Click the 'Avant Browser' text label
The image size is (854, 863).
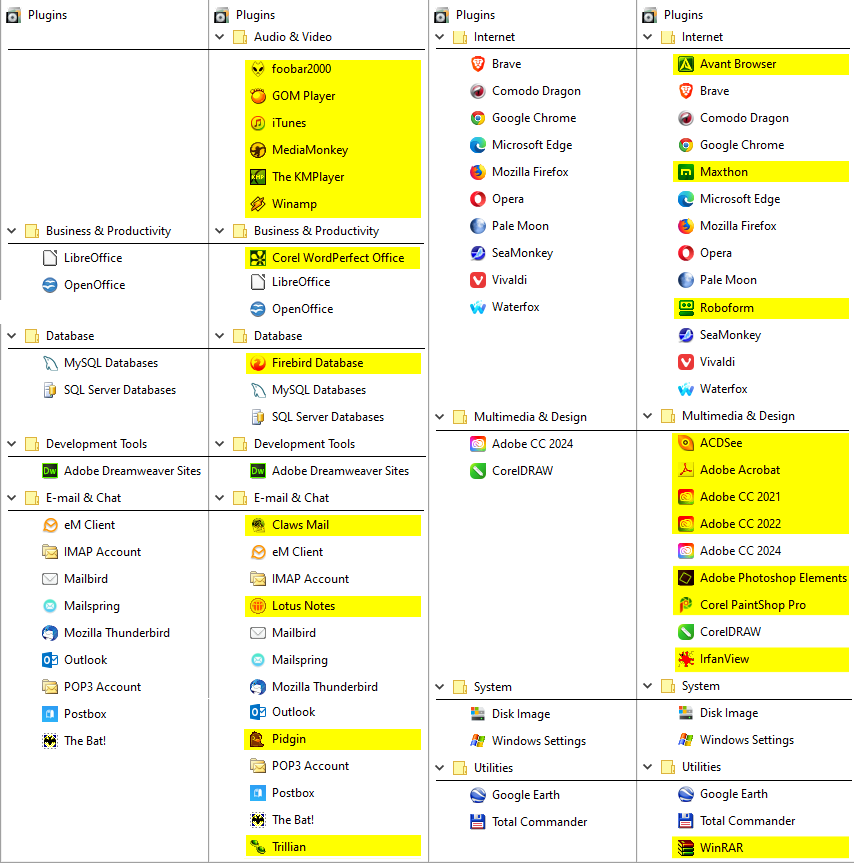(738, 64)
